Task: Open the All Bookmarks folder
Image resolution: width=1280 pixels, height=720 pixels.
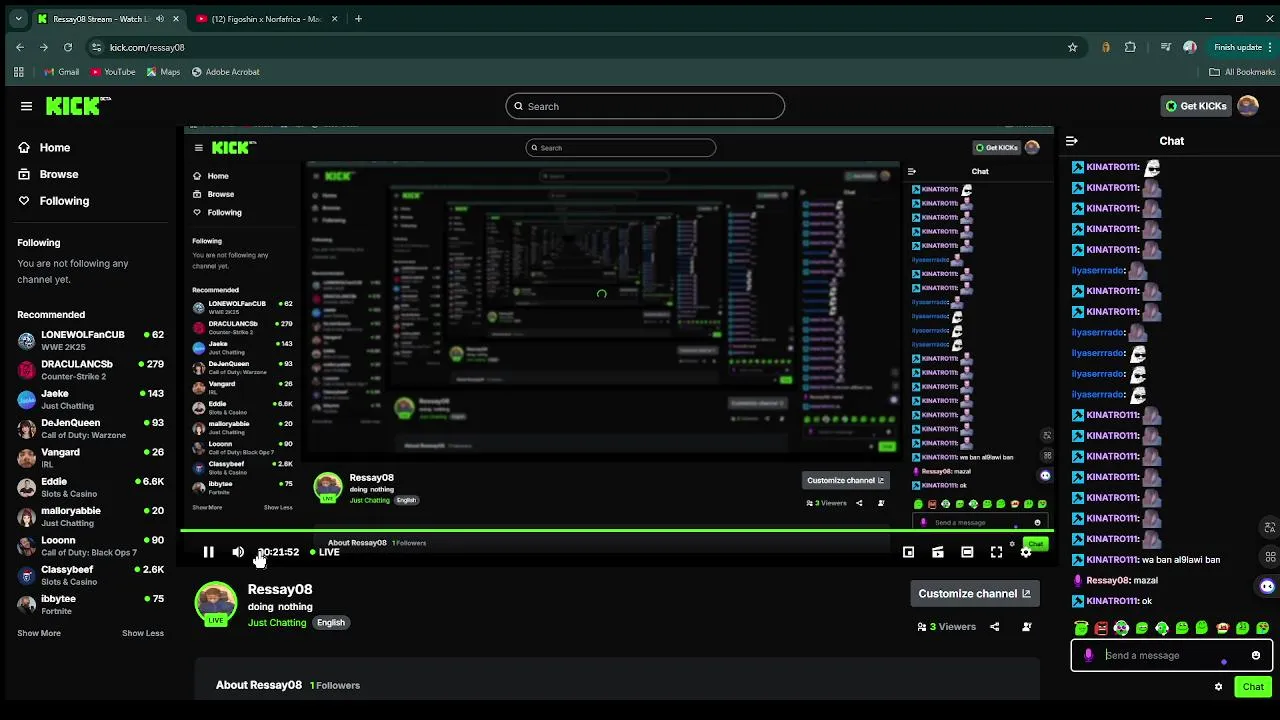Action: tap(1242, 72)
